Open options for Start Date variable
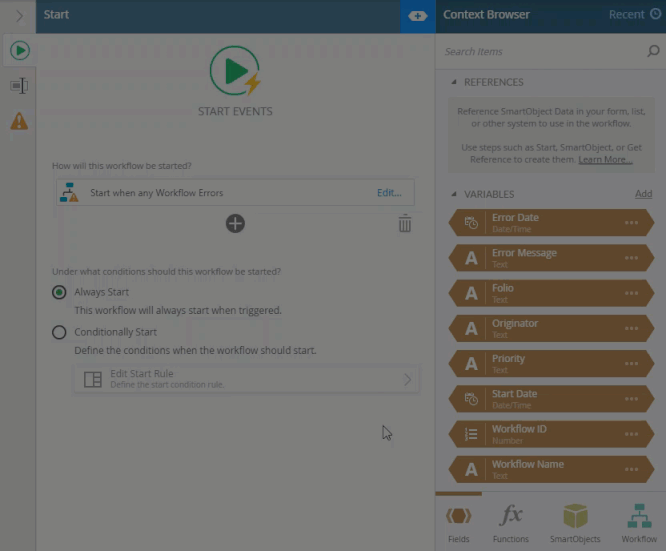 coord(631,399)
